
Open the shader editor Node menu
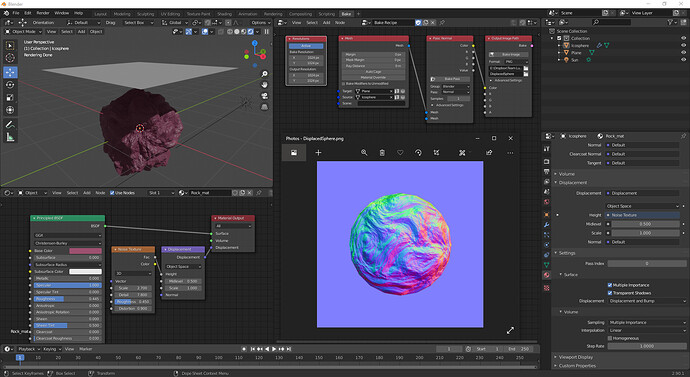[x=100, y=193]
